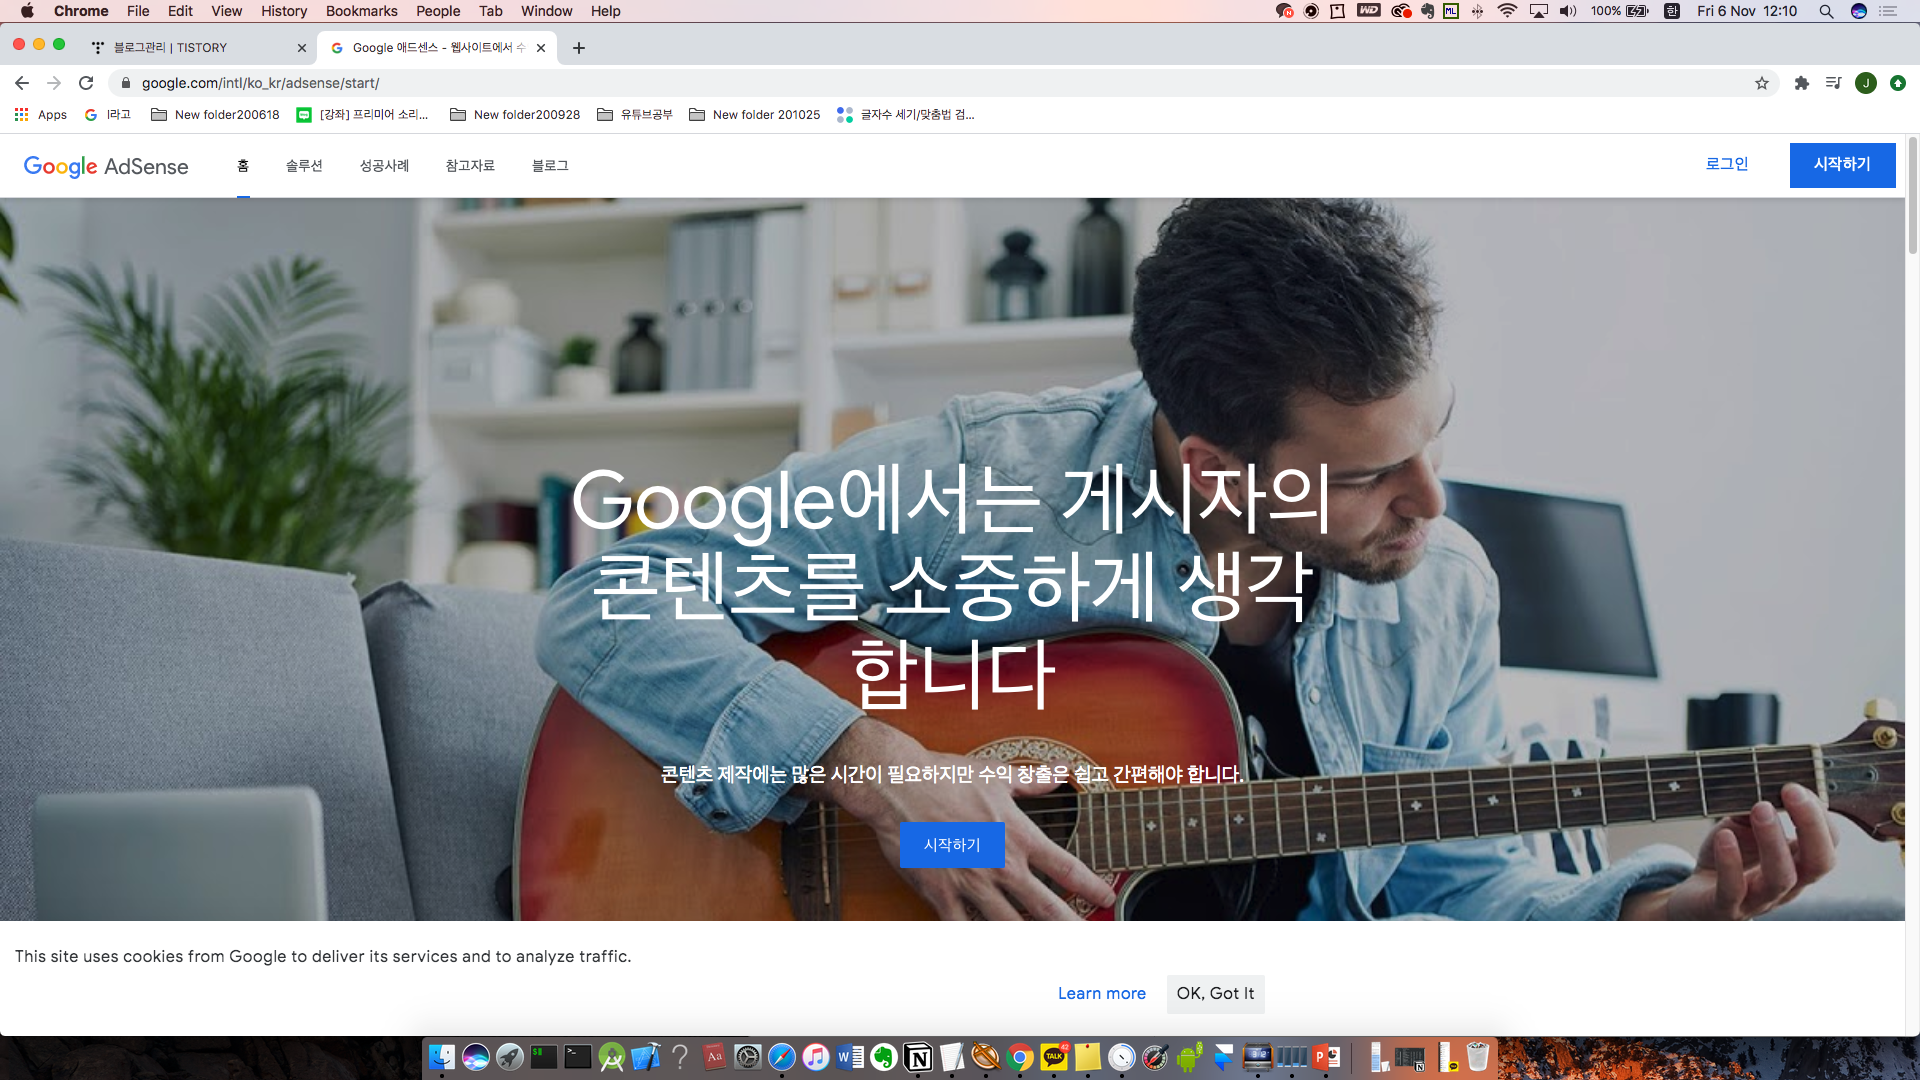Expand the 유튜브공부 bookmark folder
1920x1080 pixels.
[x=635, y=115]
